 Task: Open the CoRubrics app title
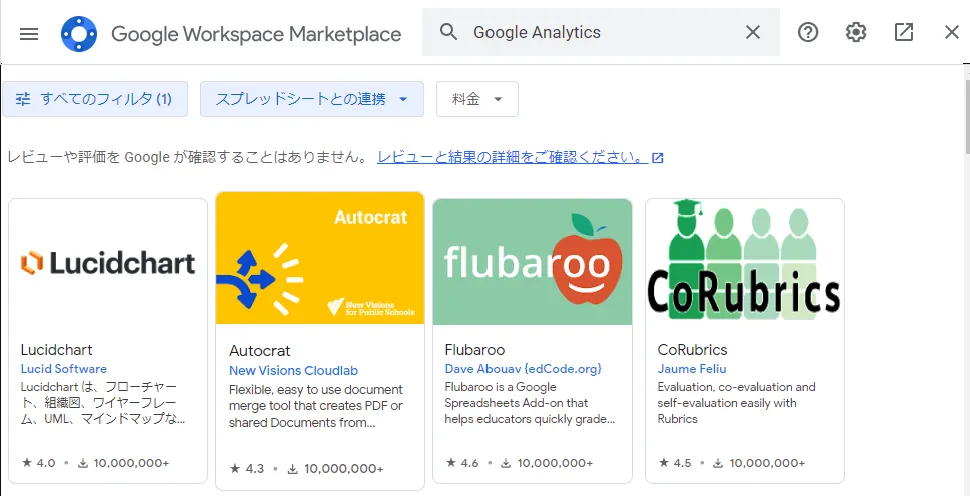(692, 350)
